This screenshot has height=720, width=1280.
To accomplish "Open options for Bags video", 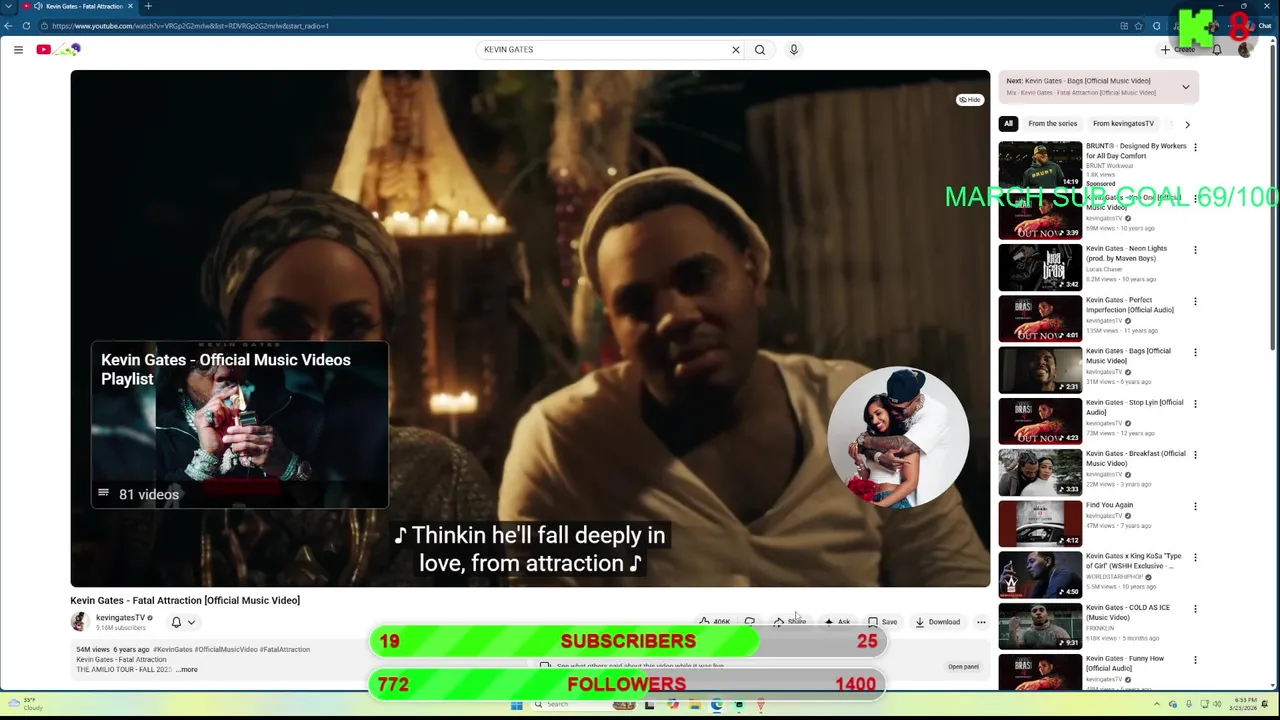I will pyautogui.click(x=1195, y=352).
